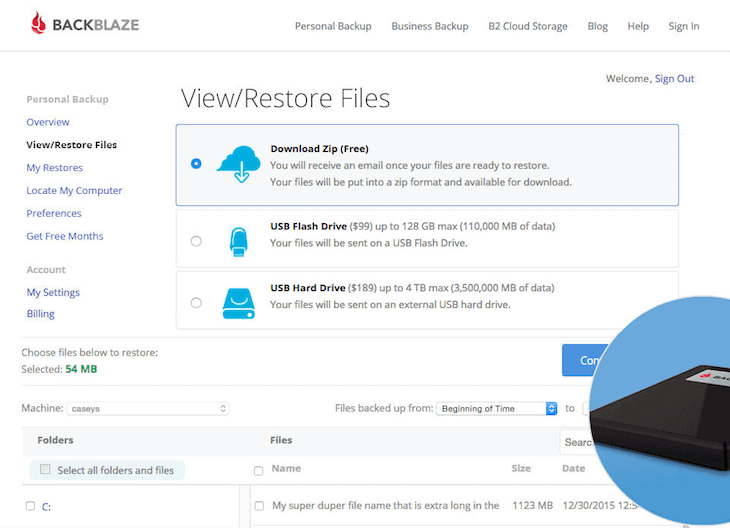Image resolution: width=730 pixels, height=528 pixels.
Task: Click the Selected 54 MB value
Action: [81, 369]
